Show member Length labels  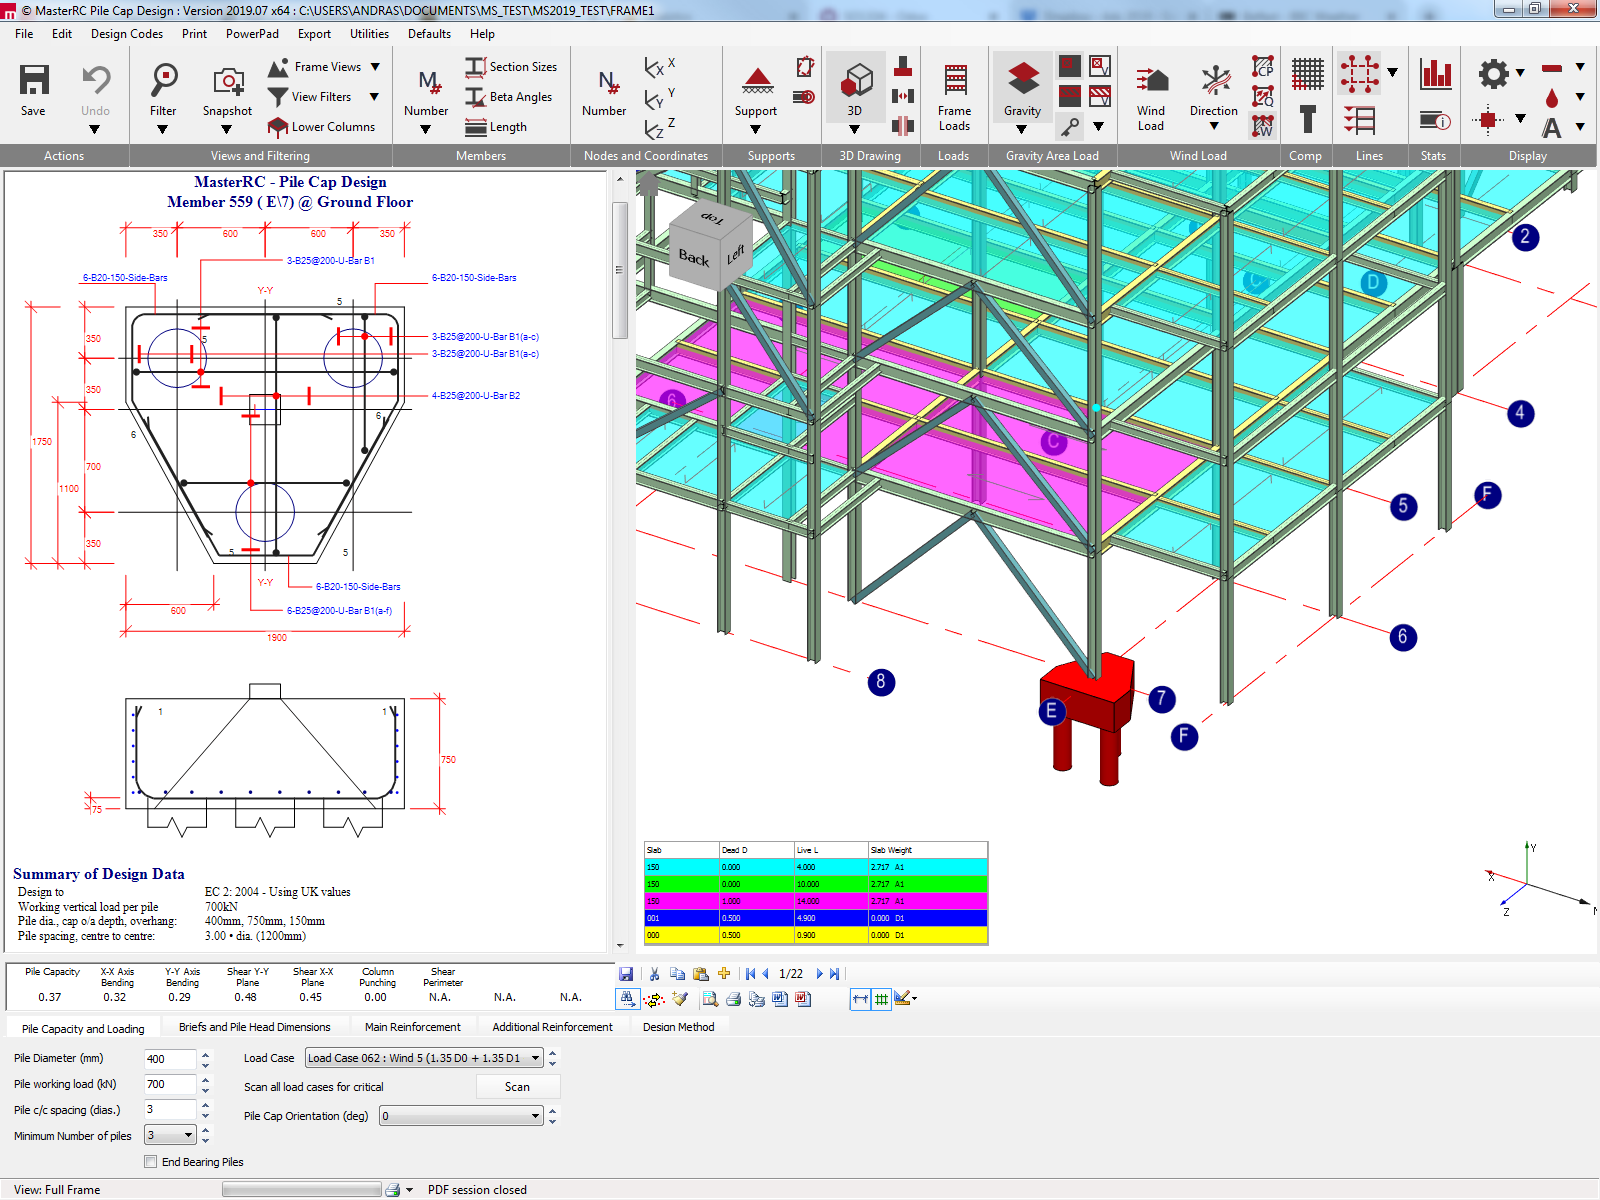(x=498, y=127)
